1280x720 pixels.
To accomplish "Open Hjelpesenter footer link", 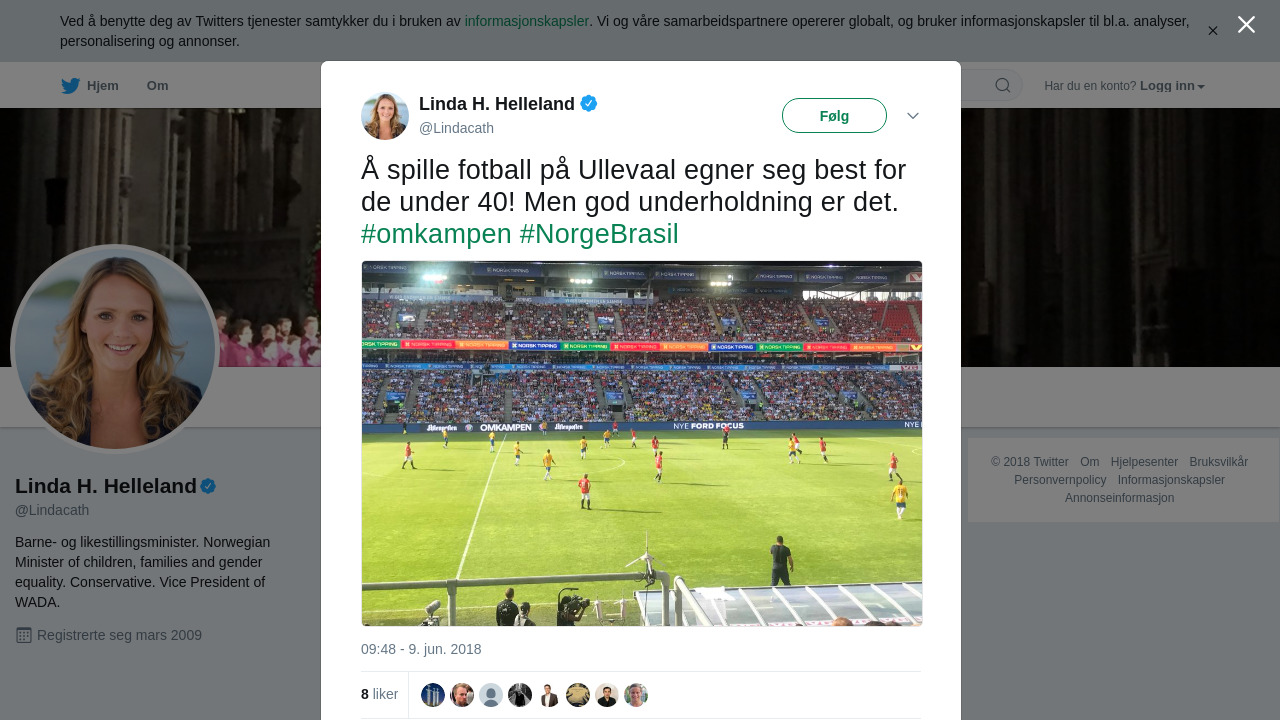I will click(x=1144, y=462).
